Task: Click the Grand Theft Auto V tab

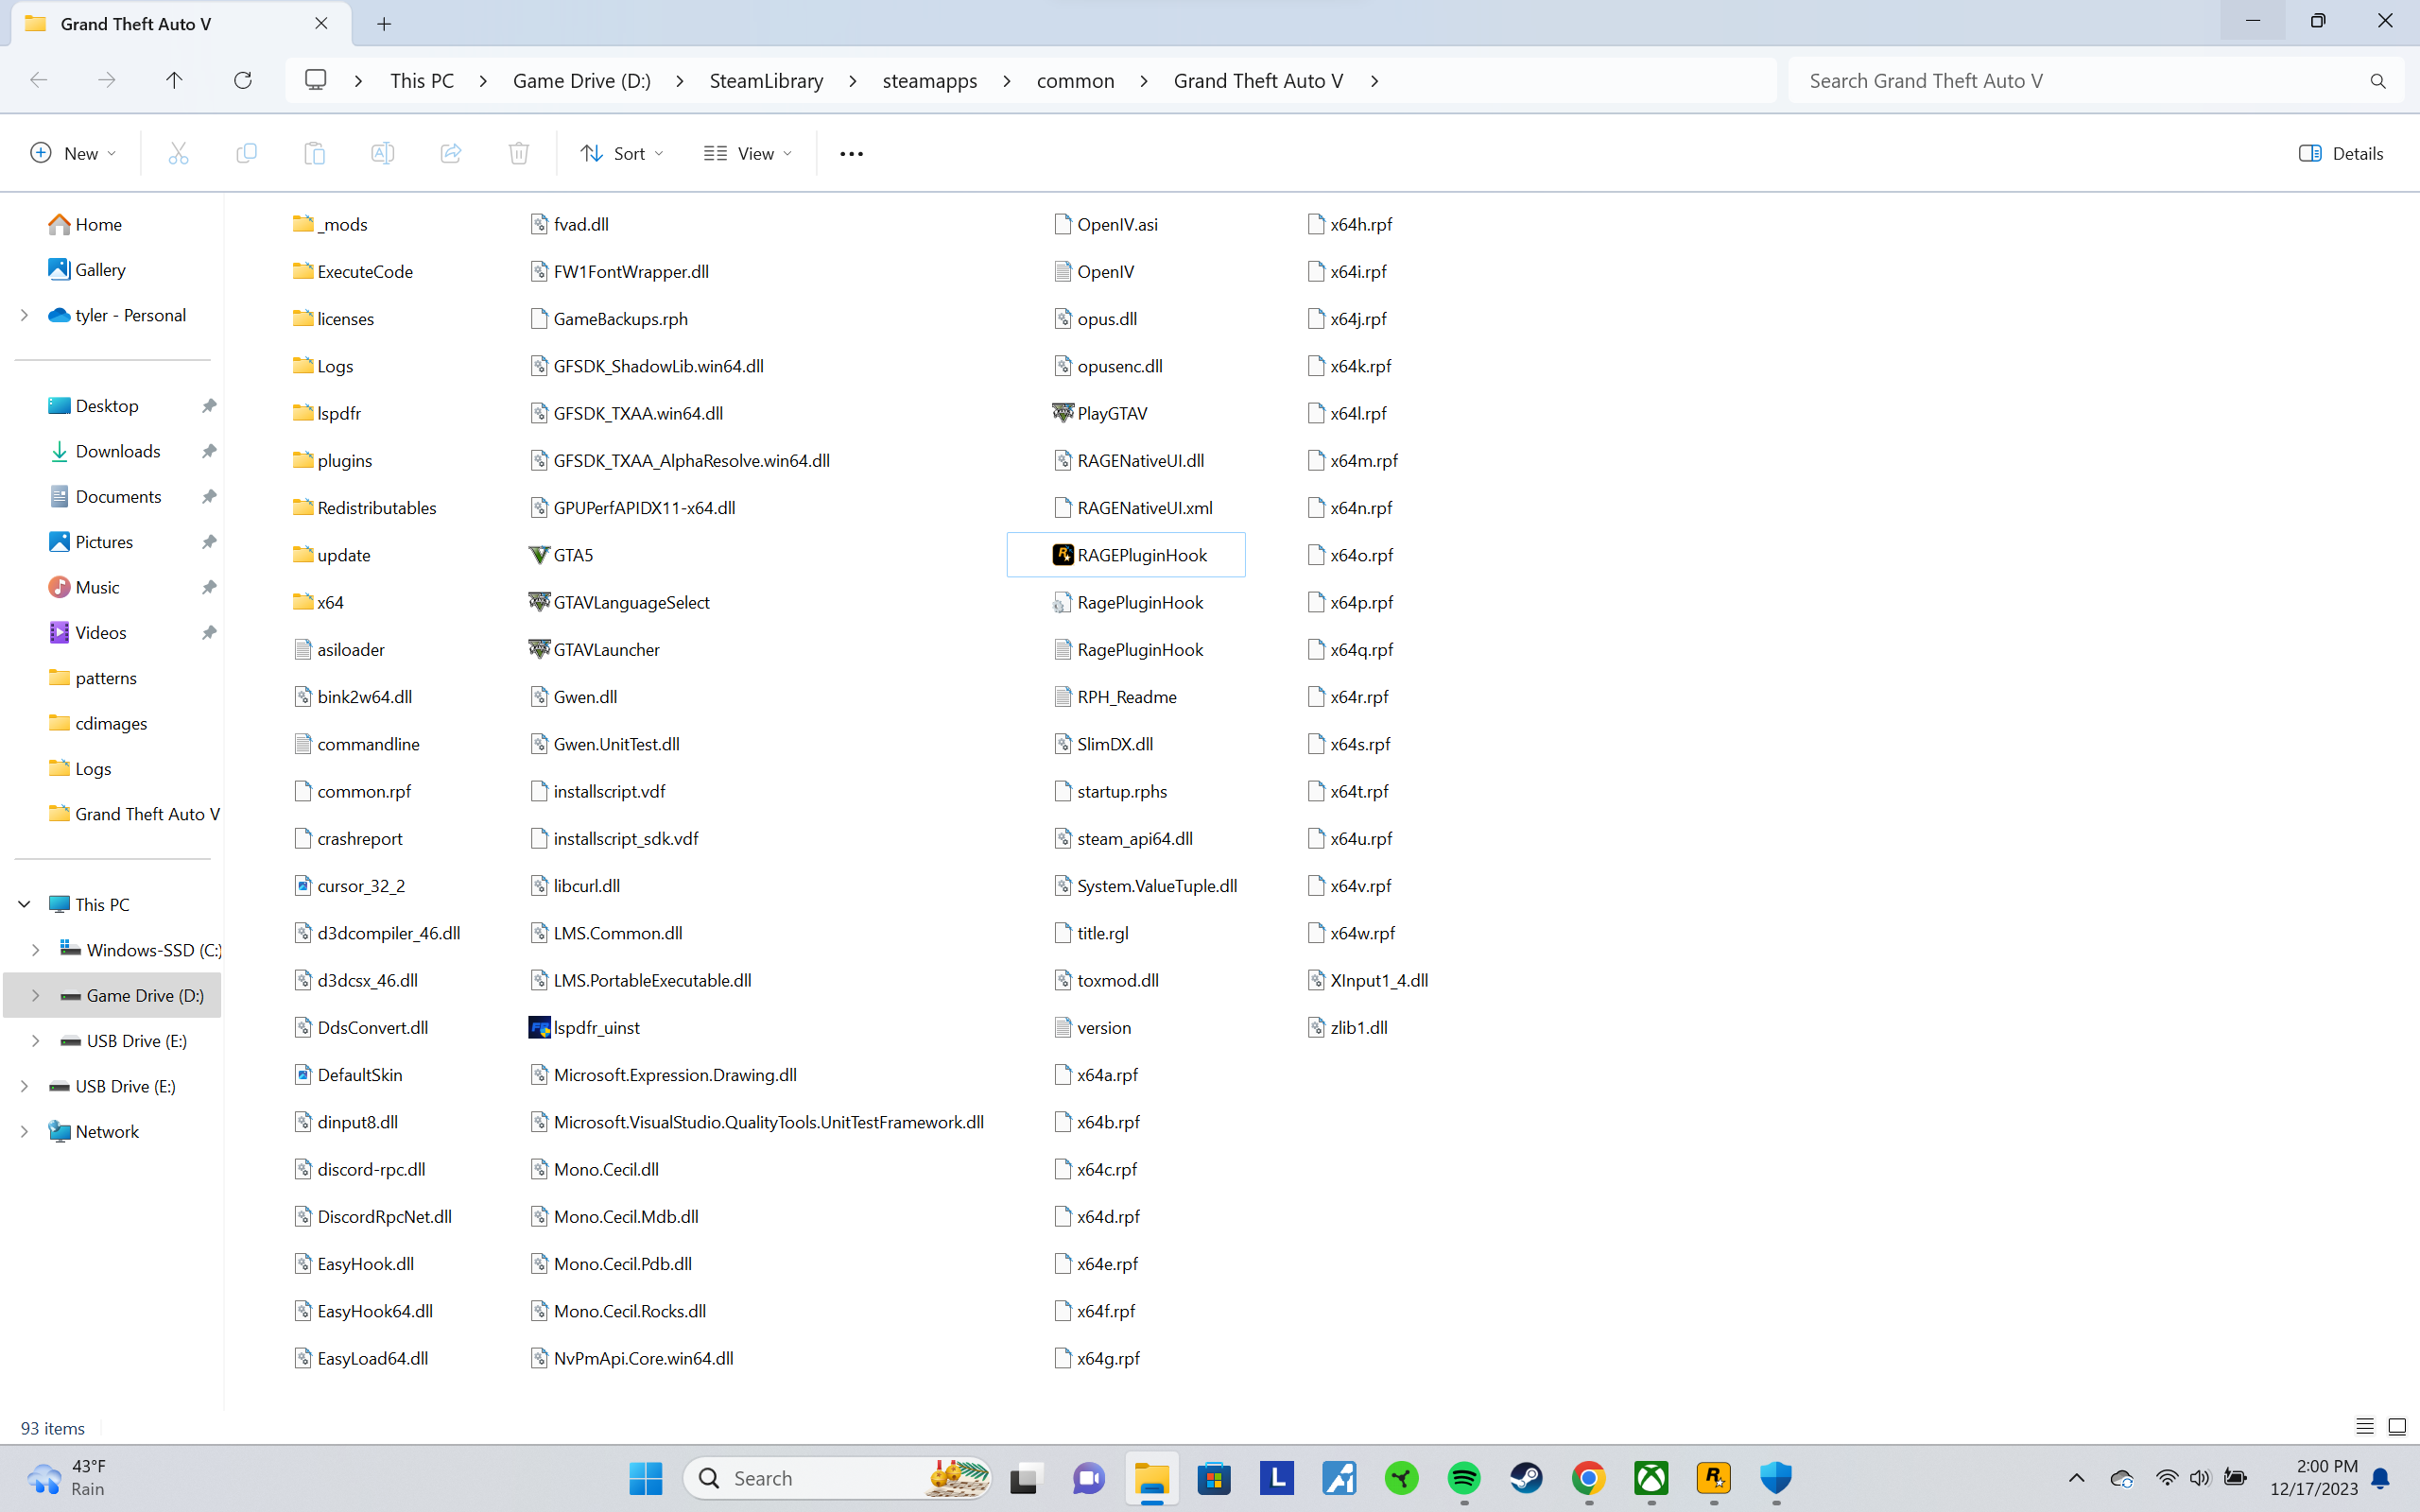Action: pos(136,24)
